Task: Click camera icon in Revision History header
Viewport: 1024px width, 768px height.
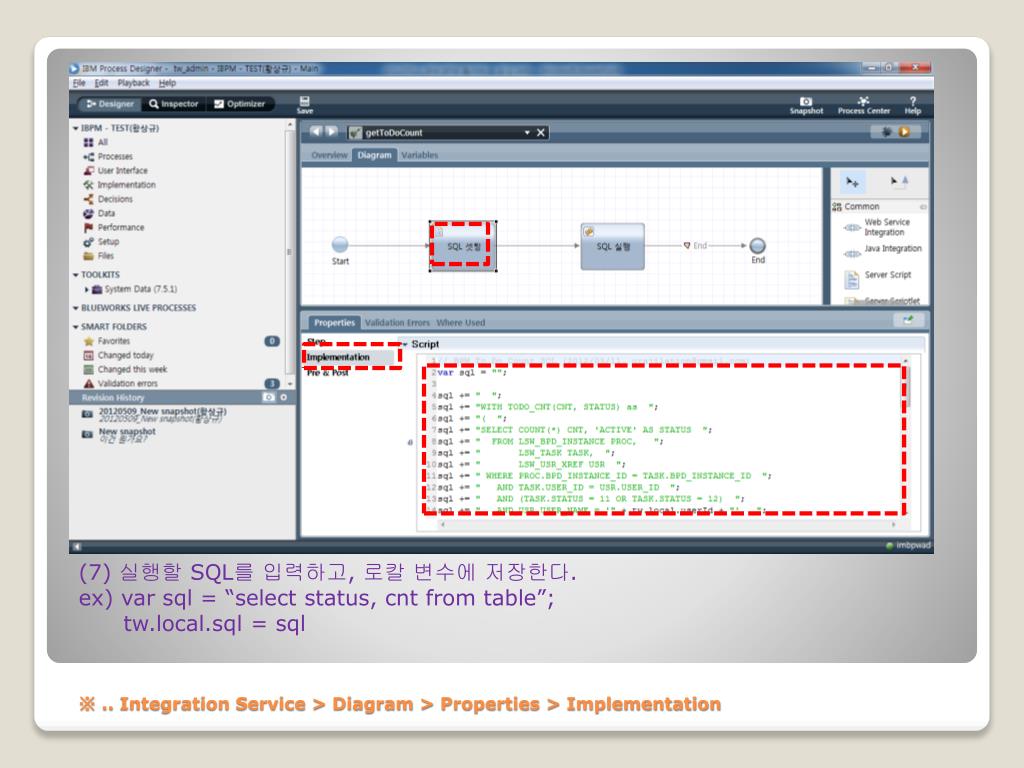Action: 268,398
